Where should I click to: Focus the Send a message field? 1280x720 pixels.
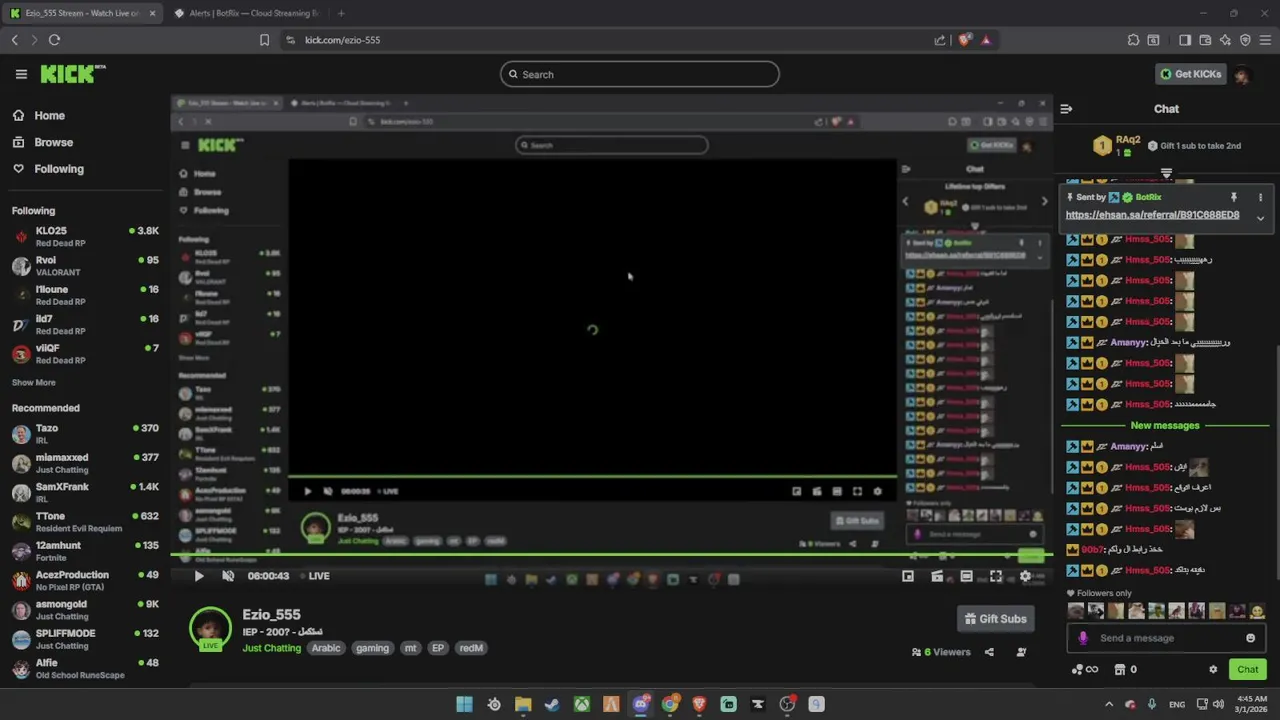1165,638
